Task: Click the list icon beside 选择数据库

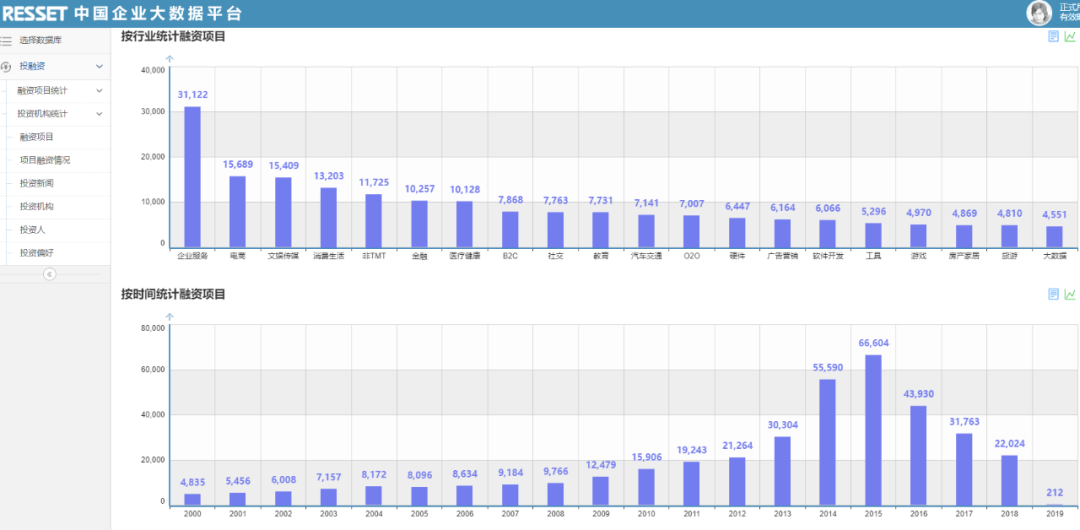Action: [6, 41]
